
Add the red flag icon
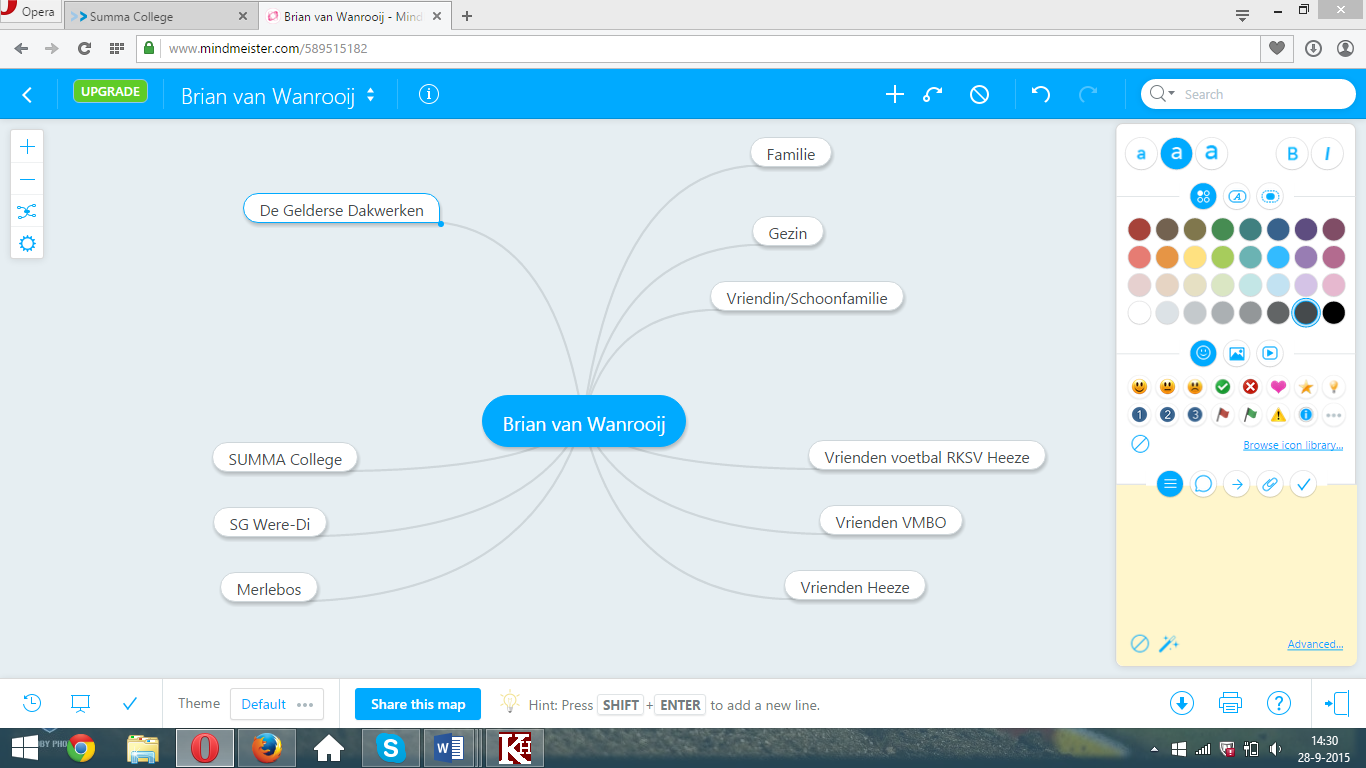[1222, 415]
